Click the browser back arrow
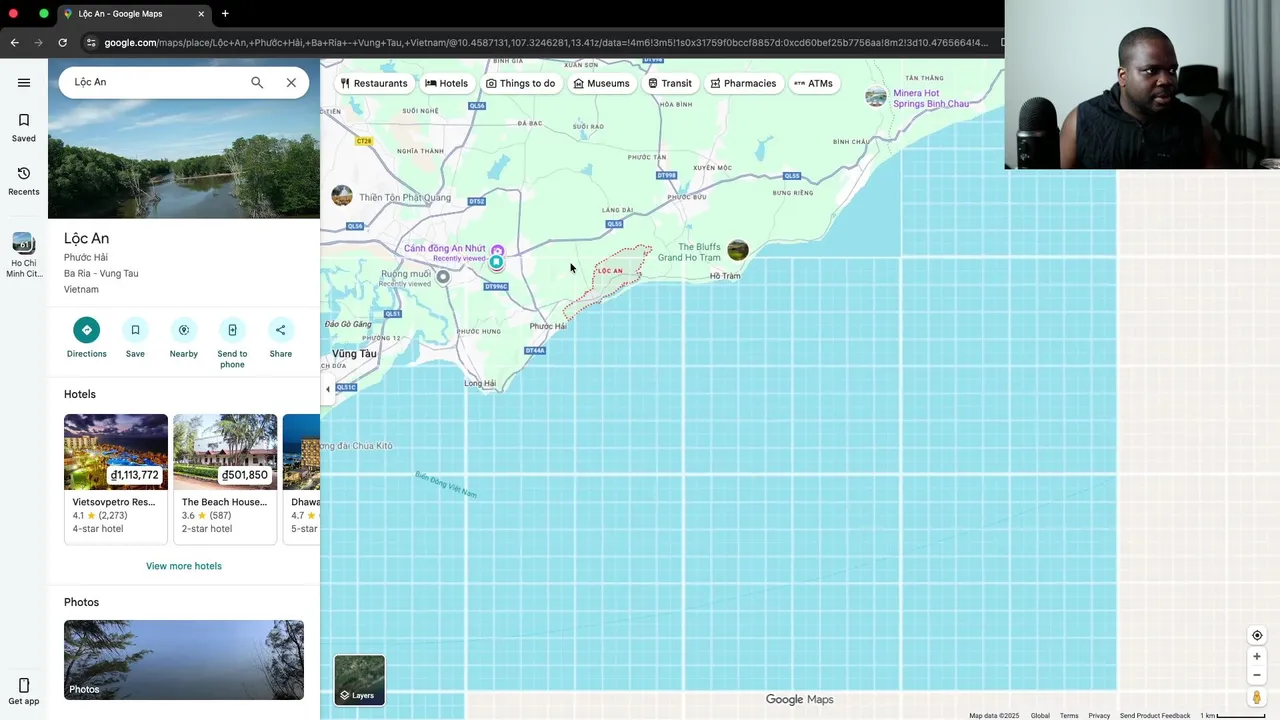This screenshot has width=1280, height=720. point(14,42)
